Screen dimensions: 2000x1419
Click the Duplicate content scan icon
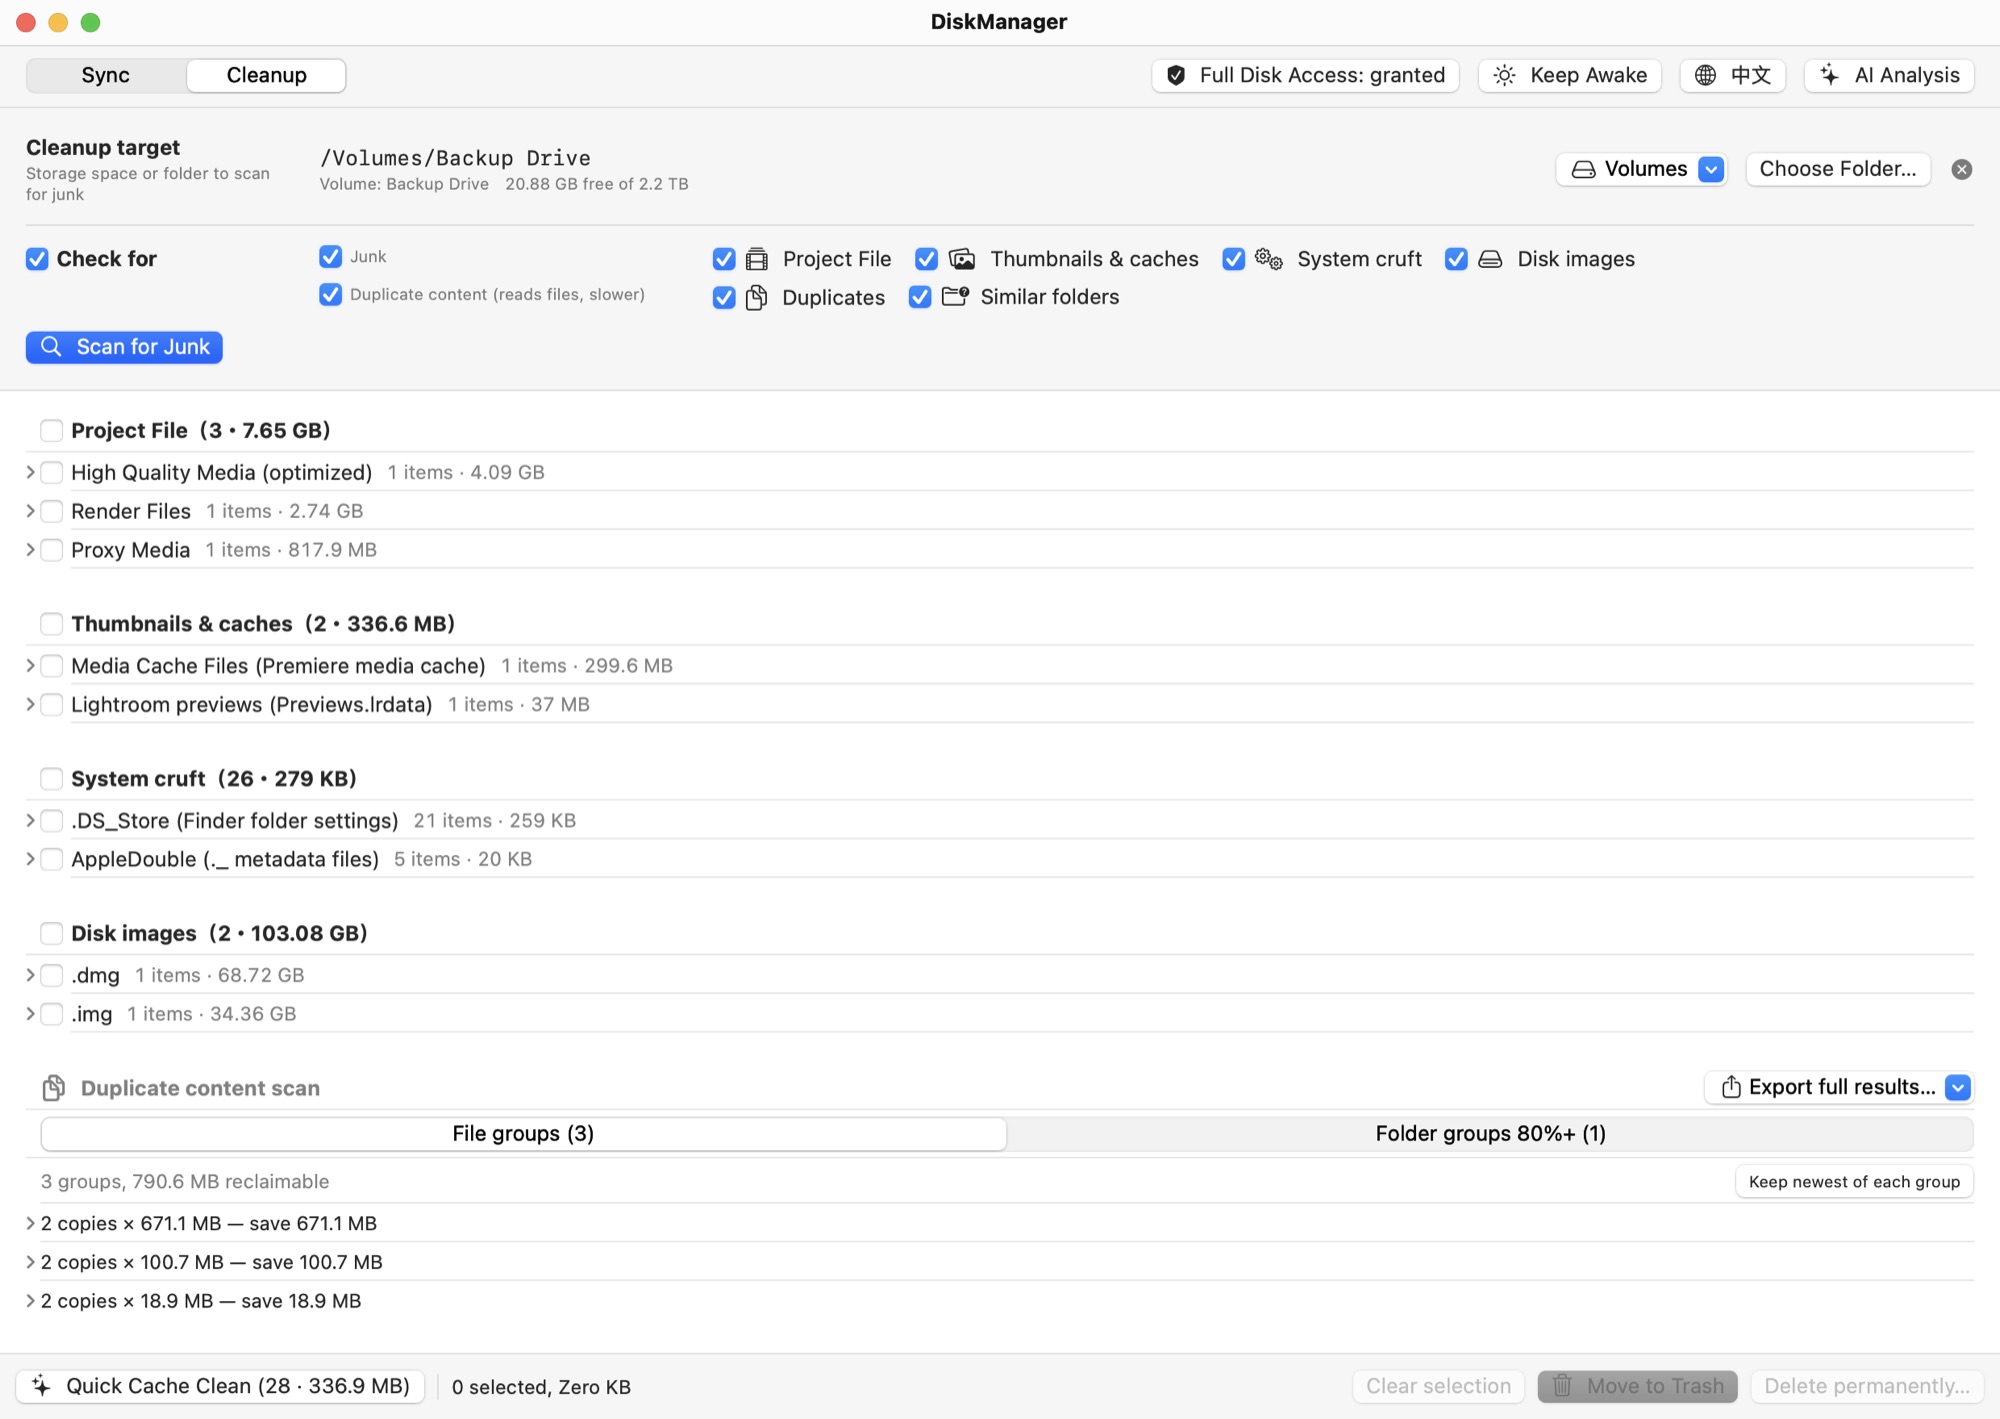tap(54, 1088)
